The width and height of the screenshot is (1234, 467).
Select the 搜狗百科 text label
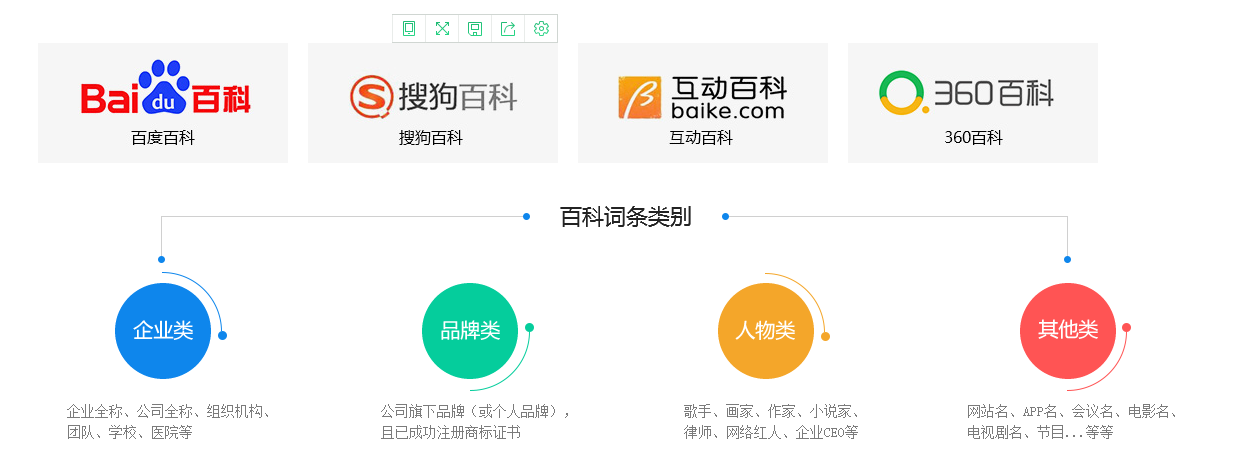point(431,138)
